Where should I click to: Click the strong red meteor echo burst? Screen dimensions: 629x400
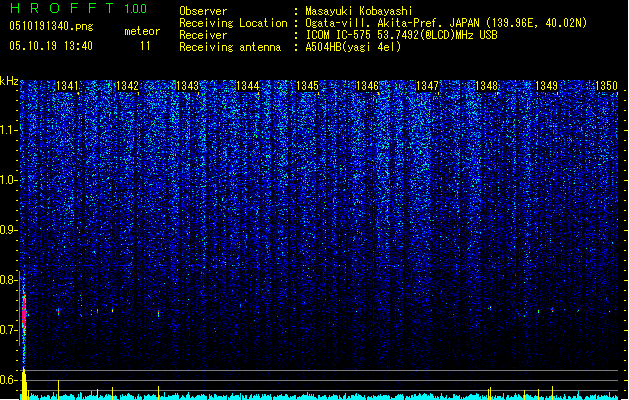click(x=24, y=312)
